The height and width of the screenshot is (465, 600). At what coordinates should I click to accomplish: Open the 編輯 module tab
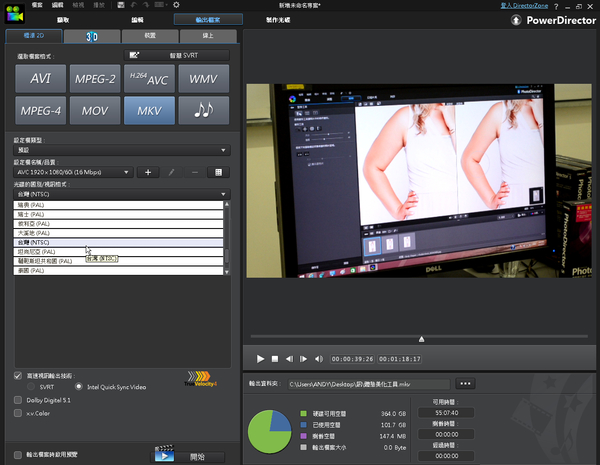(137, 19)
